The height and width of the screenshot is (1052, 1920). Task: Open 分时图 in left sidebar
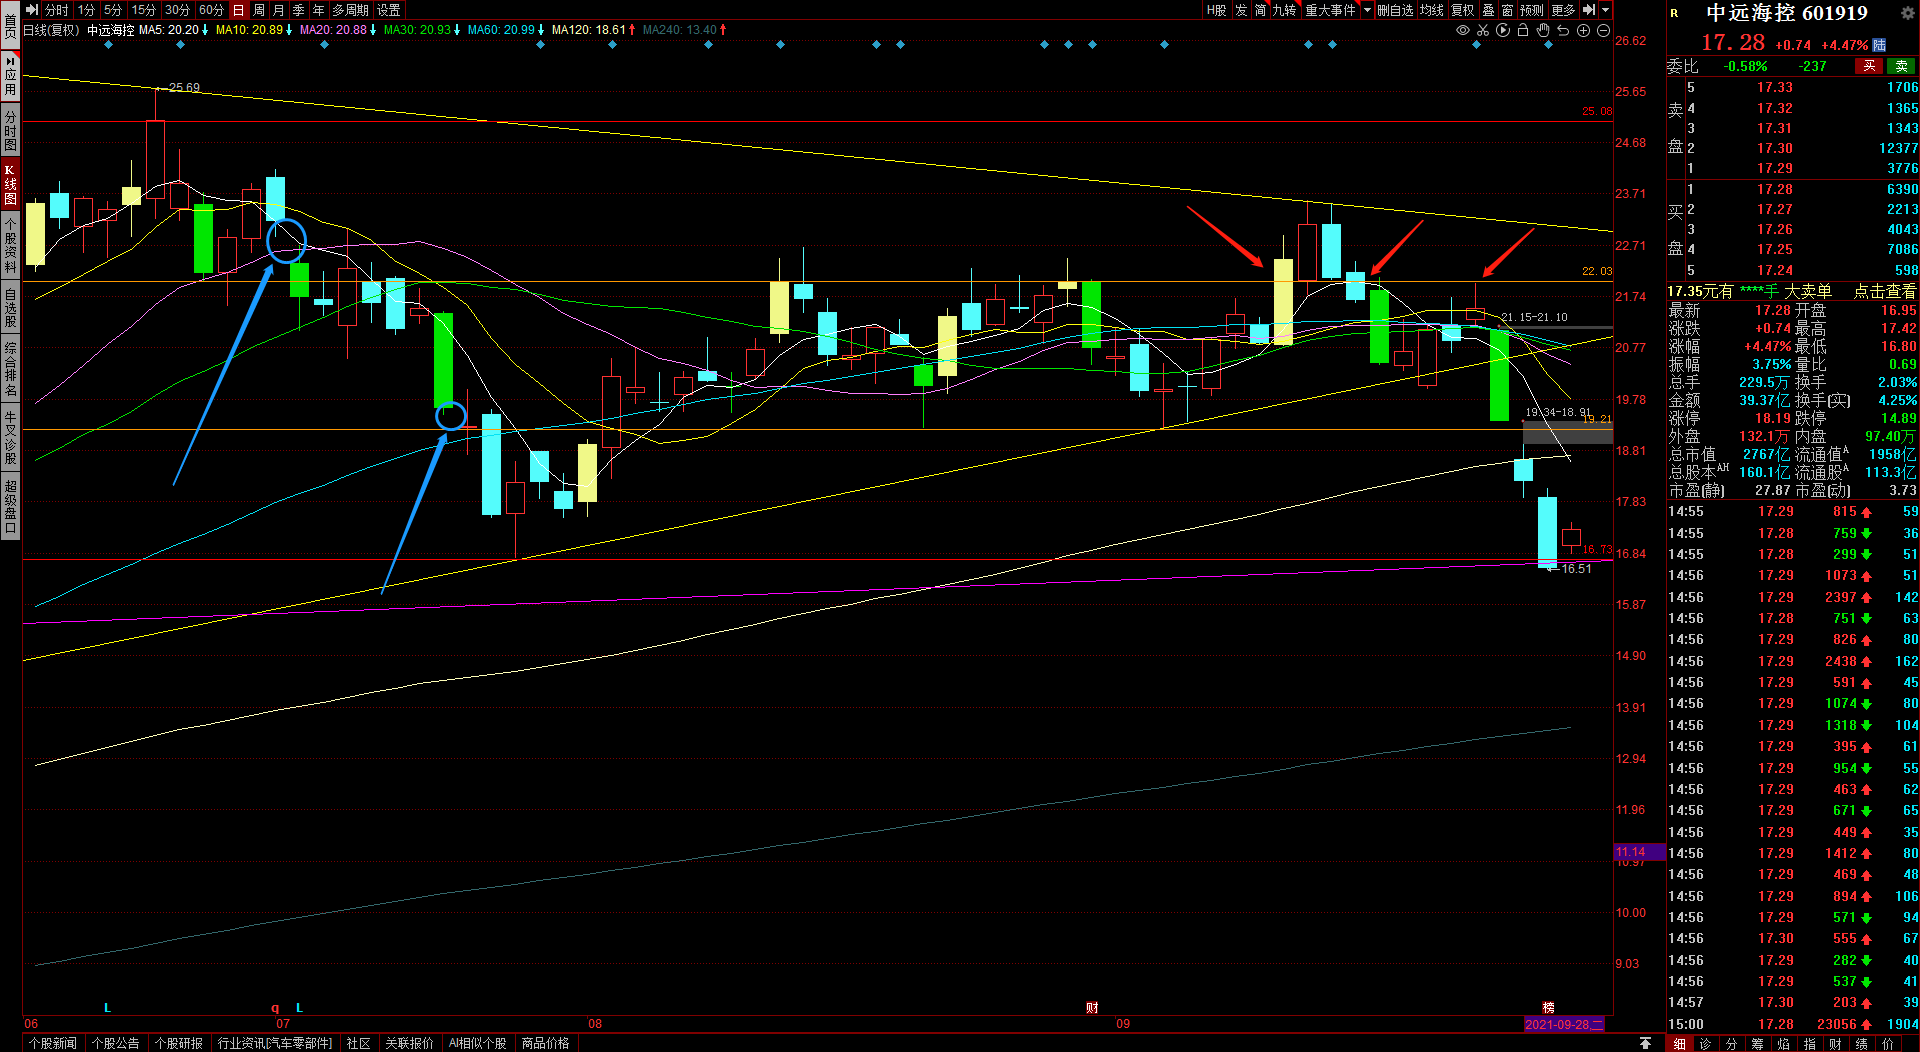[x=10, y=131]
